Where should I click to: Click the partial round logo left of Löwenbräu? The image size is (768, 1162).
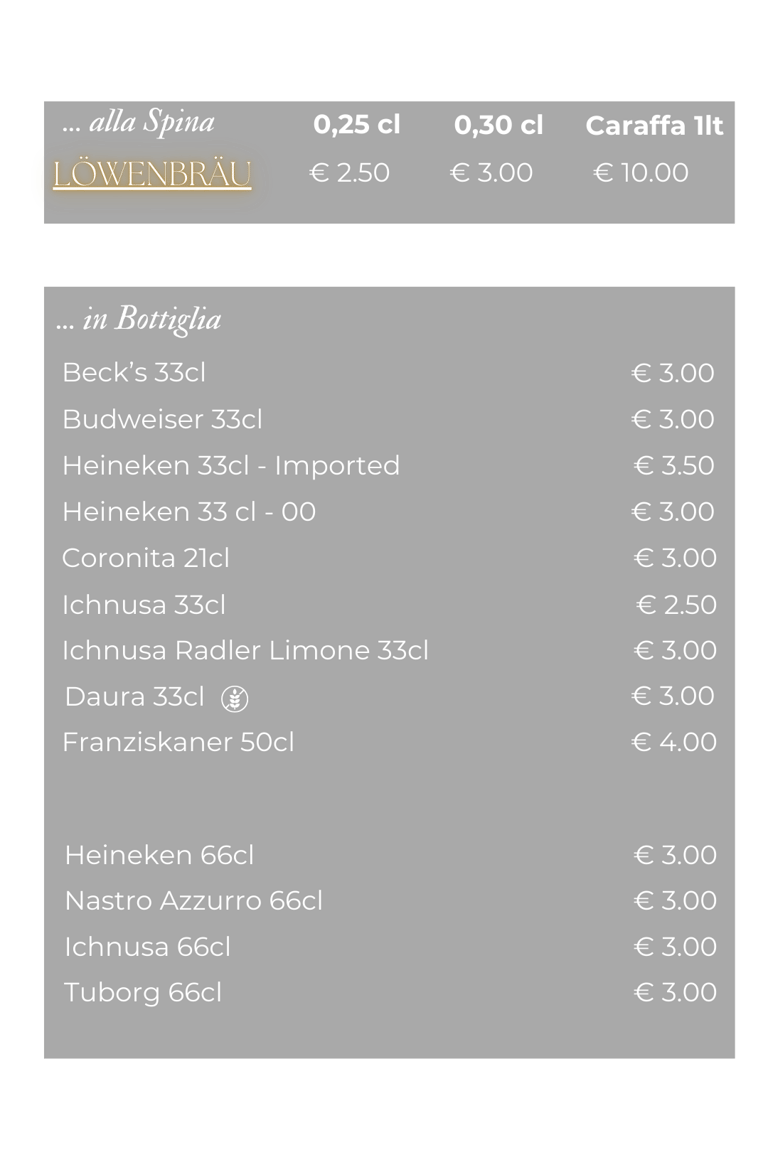point(38,177)
